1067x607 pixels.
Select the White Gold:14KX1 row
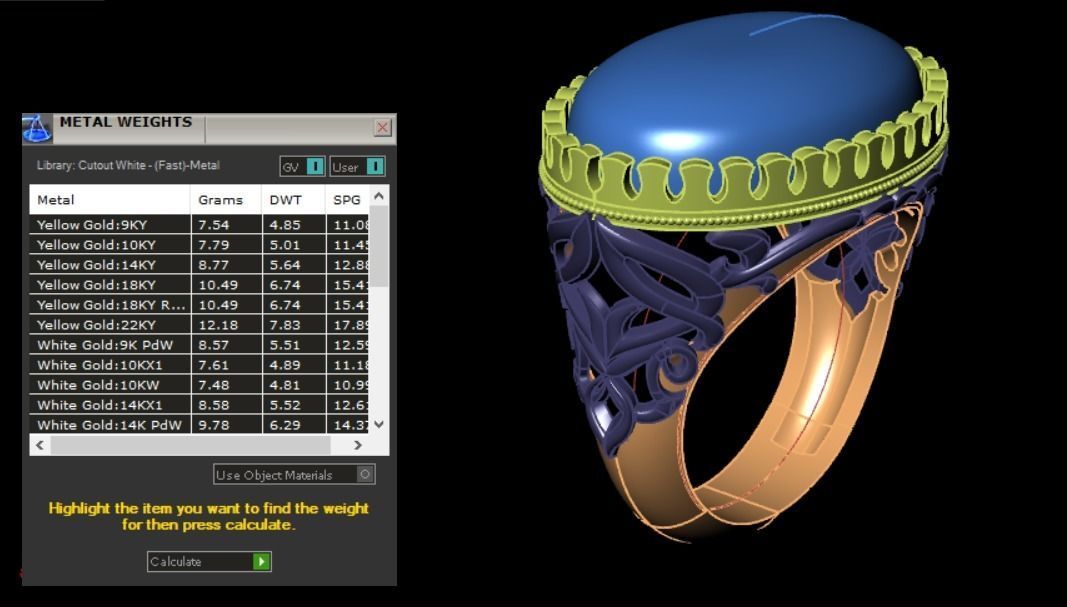(199, 405)
